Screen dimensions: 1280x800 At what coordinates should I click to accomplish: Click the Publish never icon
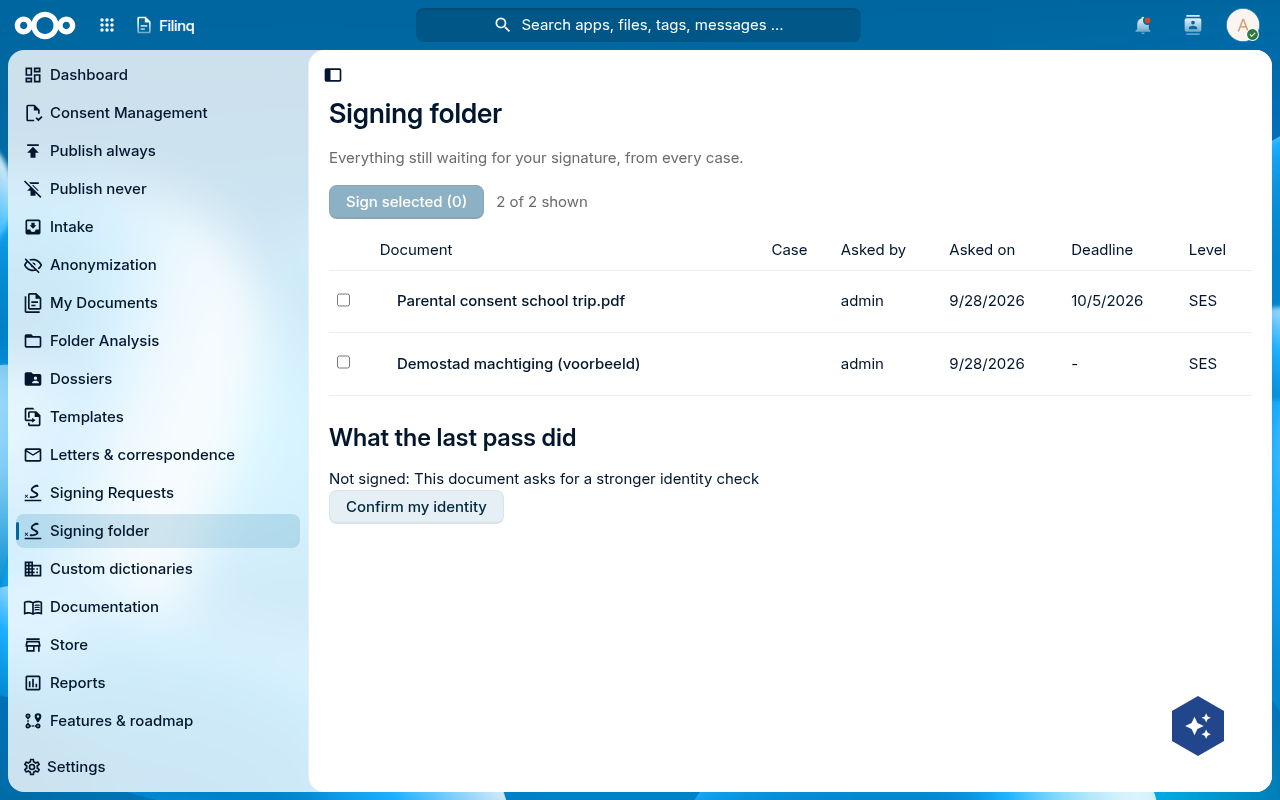(33, 189)
